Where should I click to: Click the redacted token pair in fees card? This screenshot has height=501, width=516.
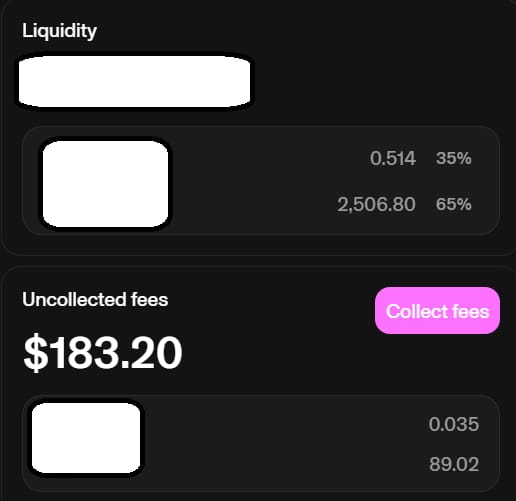(x=86, y=438)
